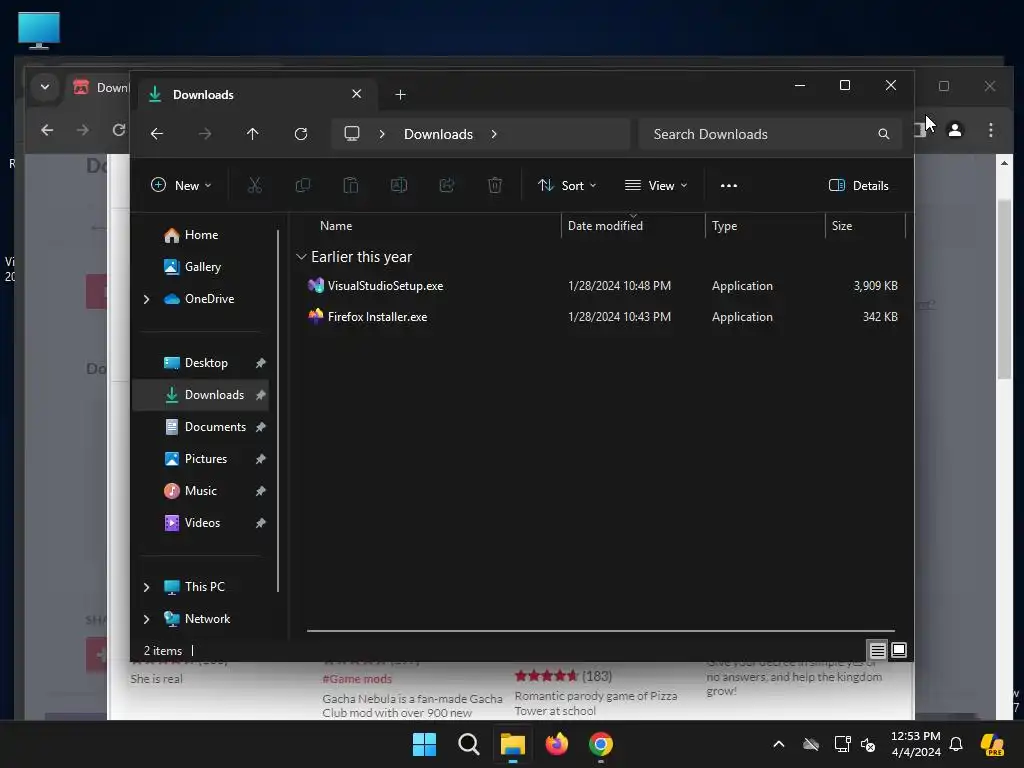This screenshot has height=768, width=1024.
Task: Select Desktop in navigation pane
Action: tap(206, 363)
